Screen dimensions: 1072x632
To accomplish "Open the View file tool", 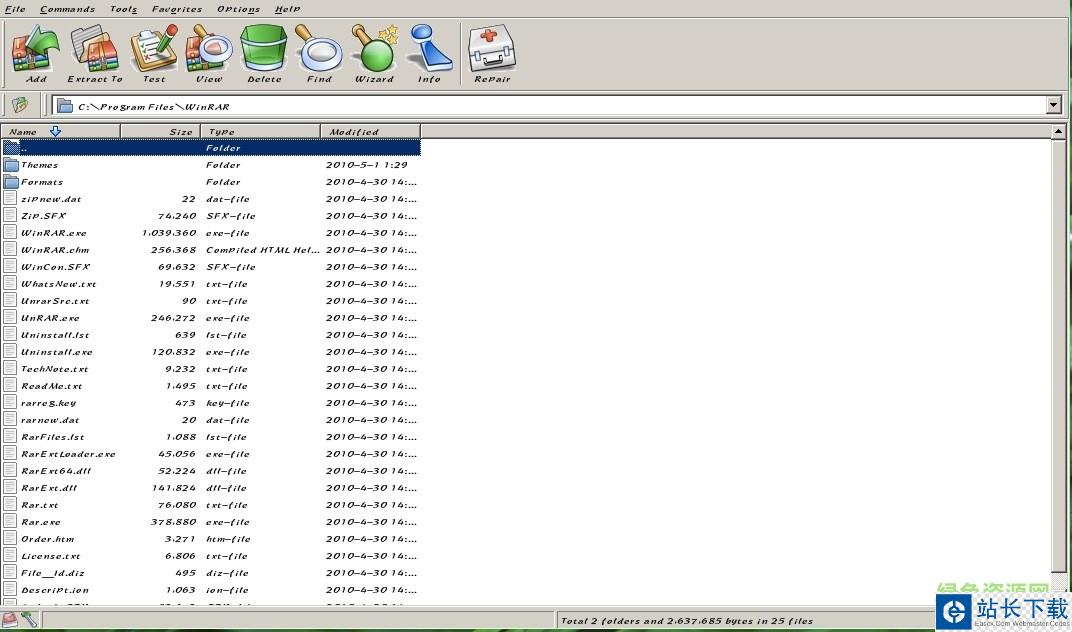I will (209, 52).
